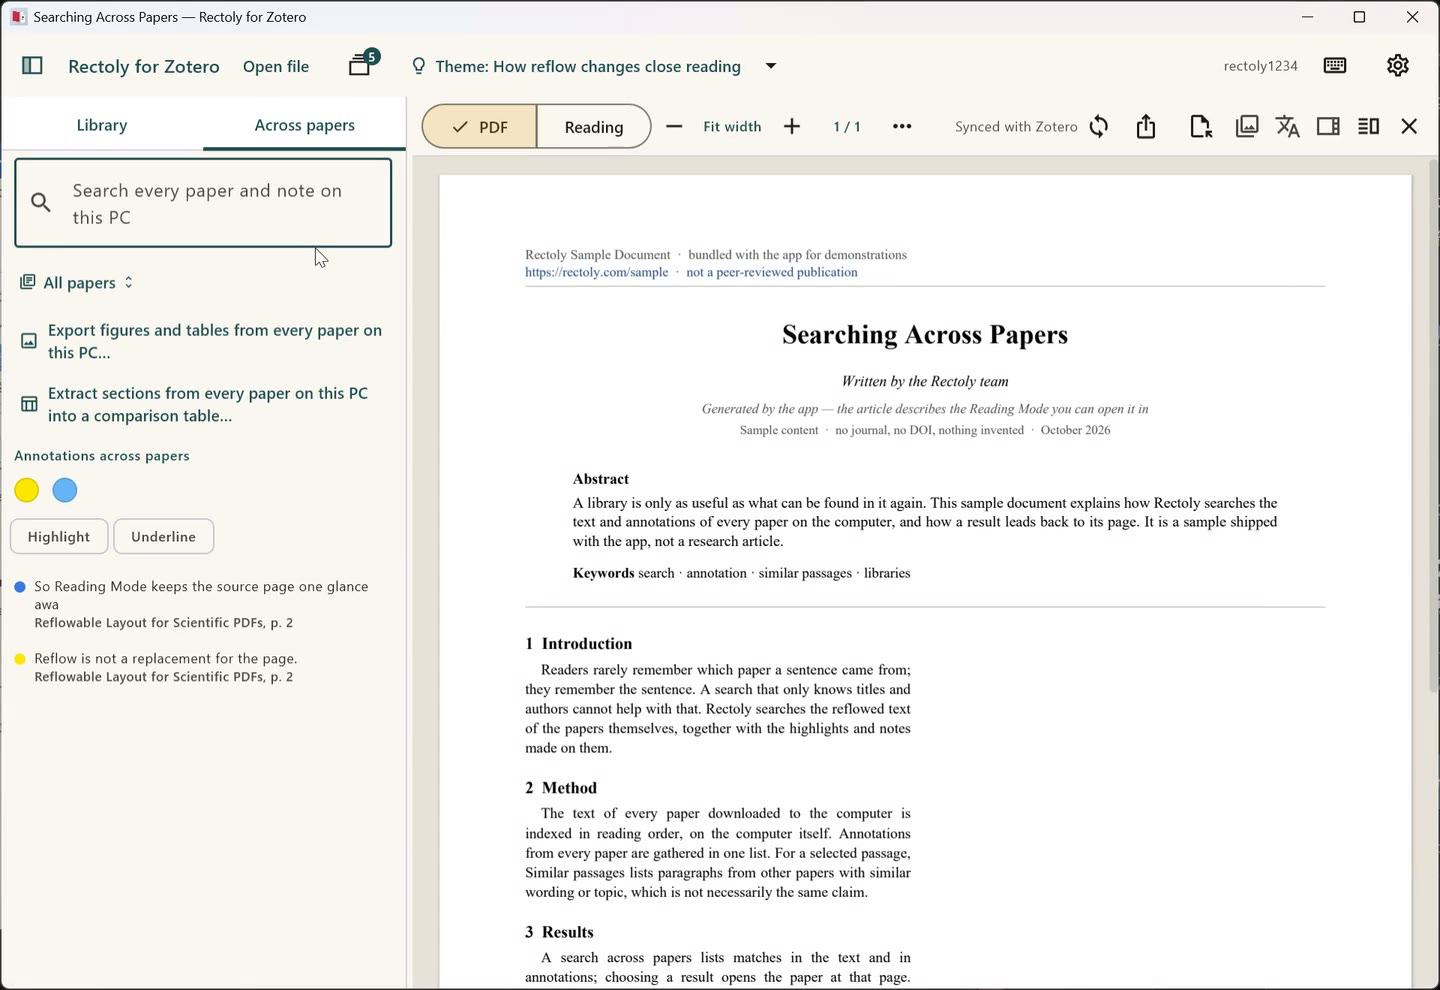
Task: Select PDF view mode
Action: point(480,127)
